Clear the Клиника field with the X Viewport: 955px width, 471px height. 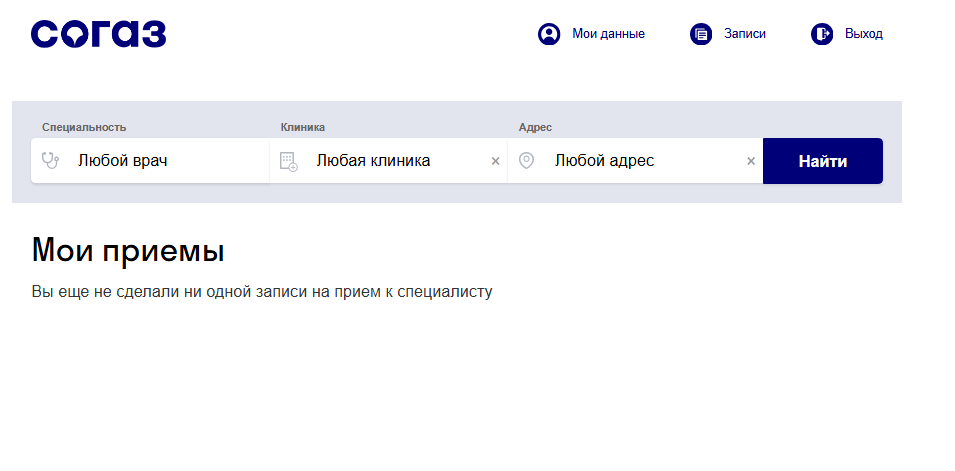pos(495,161)
